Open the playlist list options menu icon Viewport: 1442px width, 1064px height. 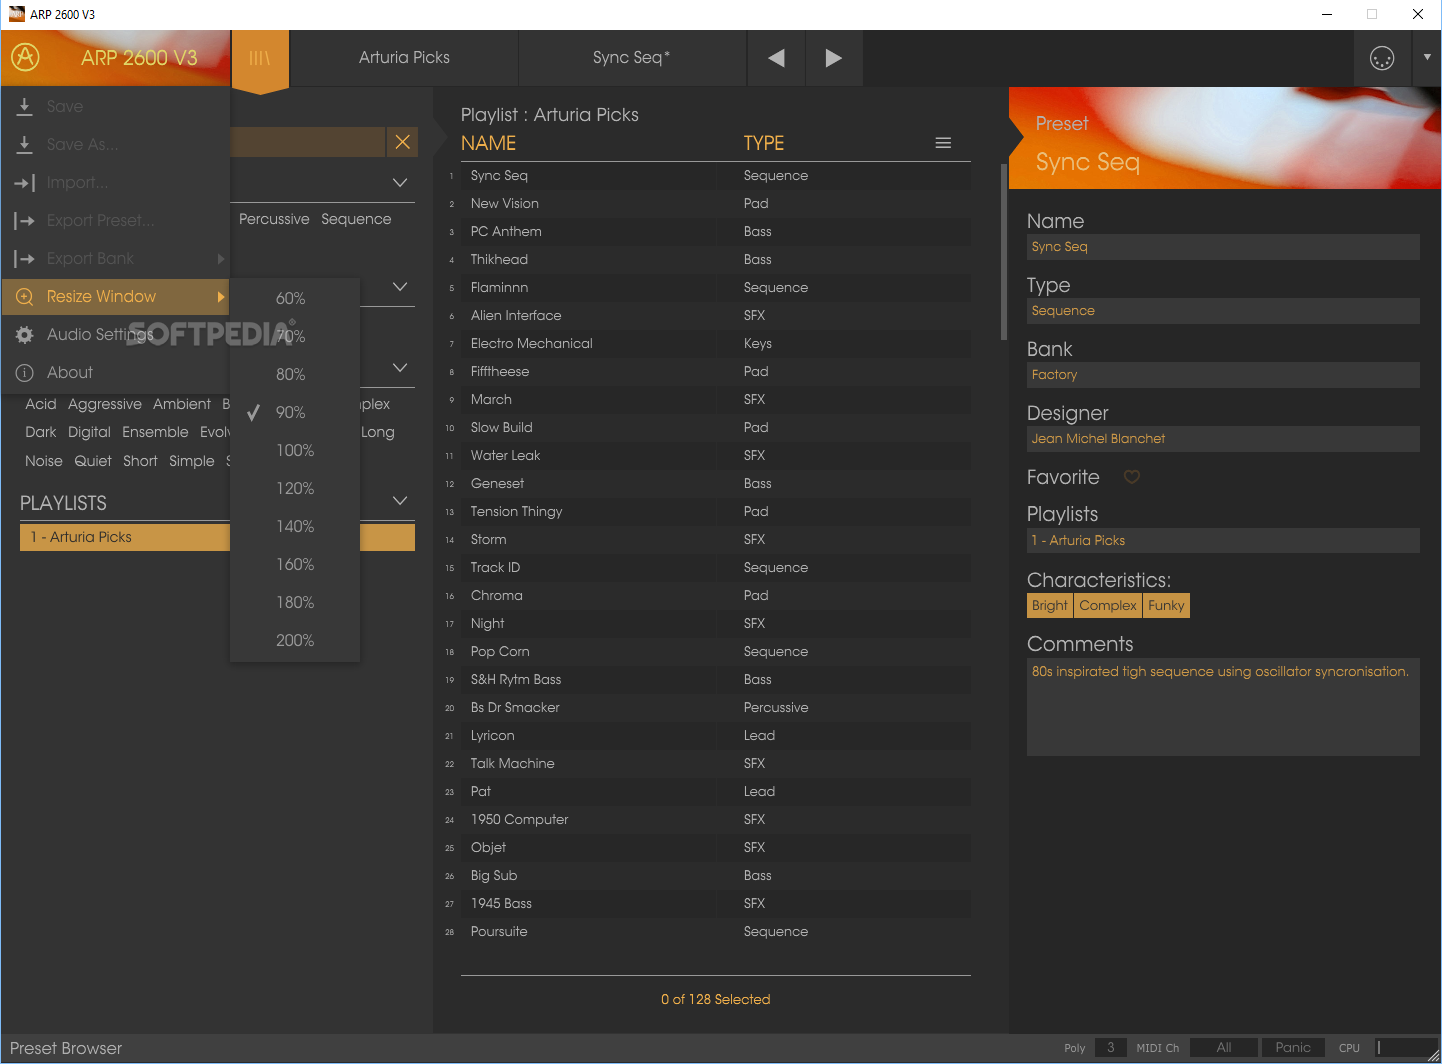tap(943, 143)
